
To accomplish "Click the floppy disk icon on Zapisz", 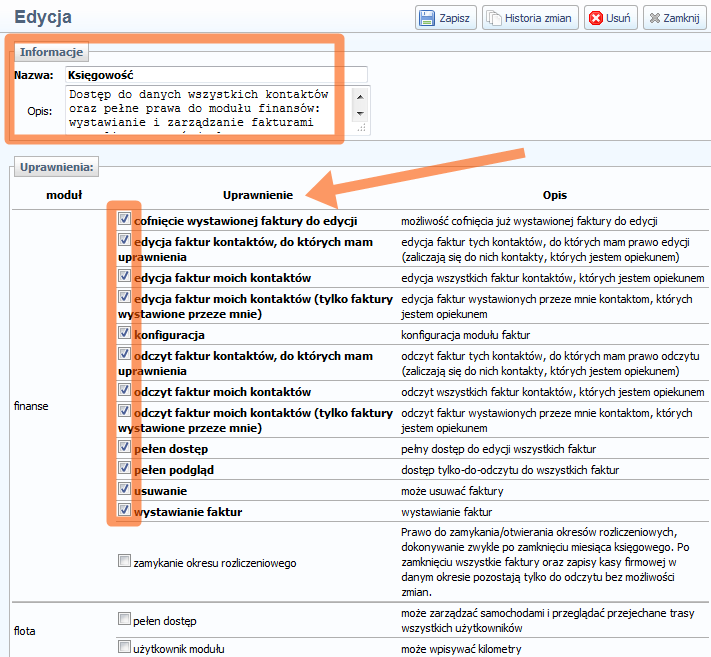I will click(427, 18).
